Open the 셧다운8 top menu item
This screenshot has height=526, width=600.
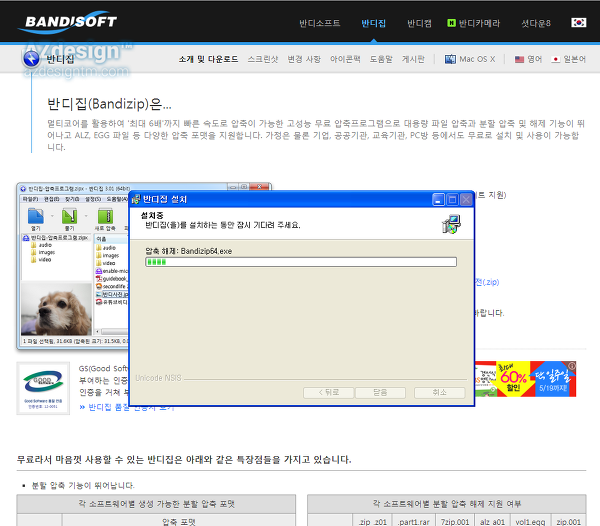point(536,23)
